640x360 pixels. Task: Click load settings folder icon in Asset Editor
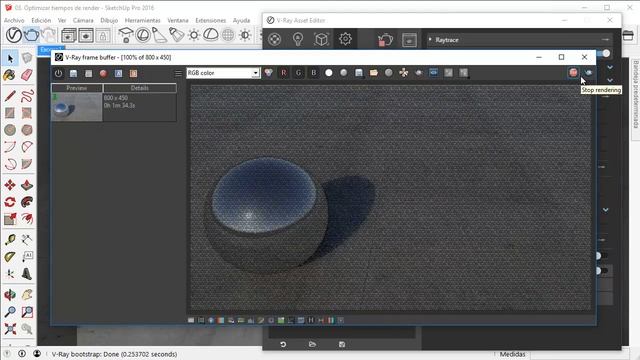click(x=312, y=344)
